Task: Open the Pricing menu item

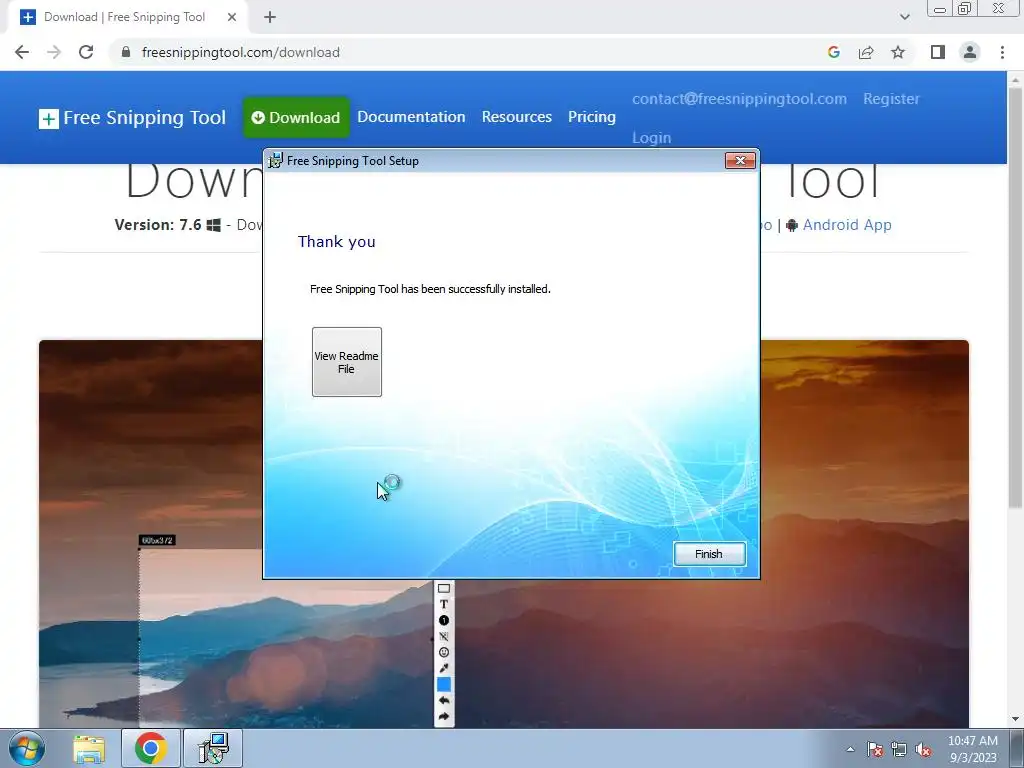Action: (x=592, y=117)
